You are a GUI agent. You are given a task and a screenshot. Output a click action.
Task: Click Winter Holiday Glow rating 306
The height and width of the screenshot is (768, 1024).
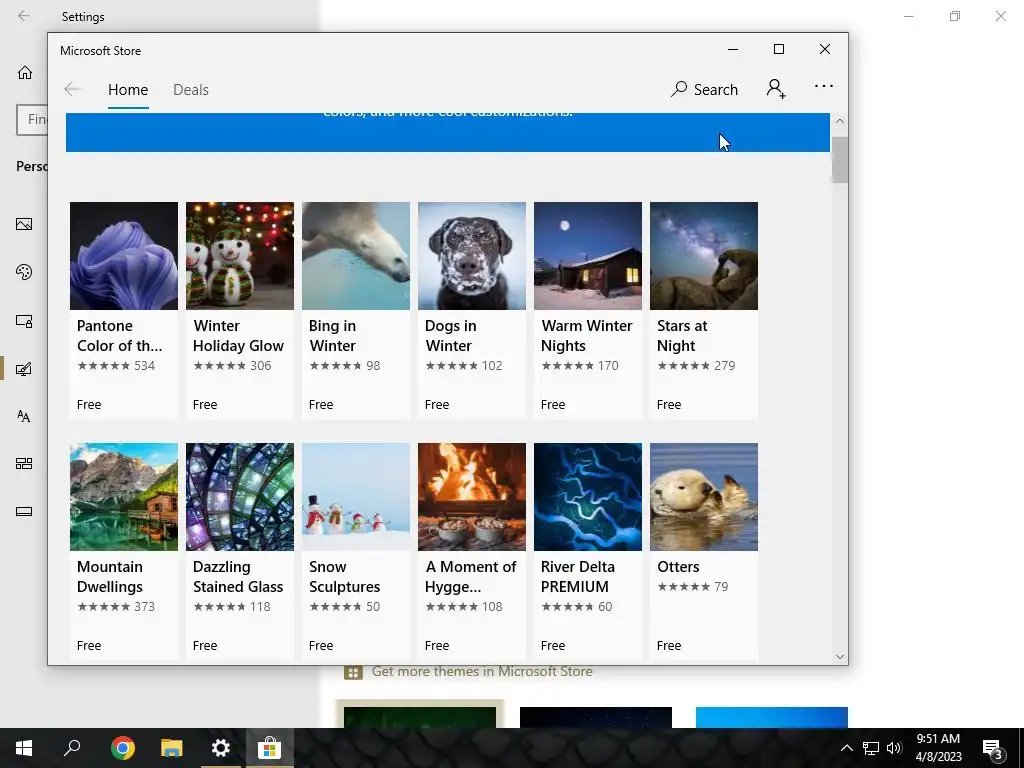pyautogui.click(x=232, y=366)
